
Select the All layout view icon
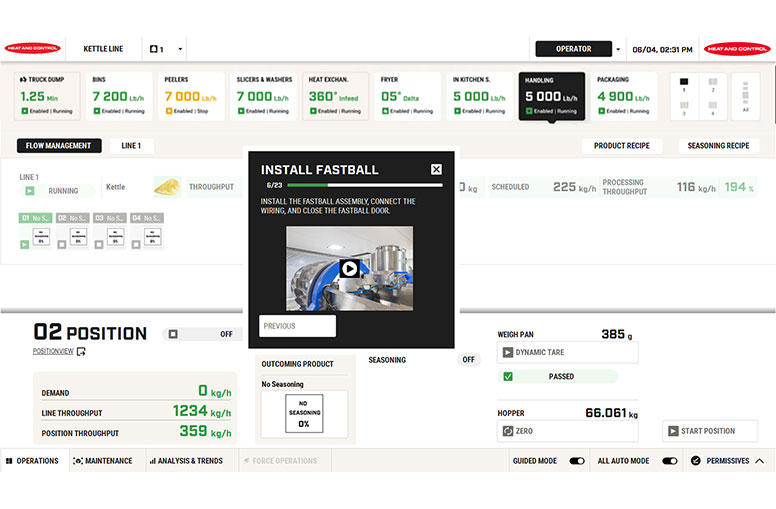(x=745, y=97)
